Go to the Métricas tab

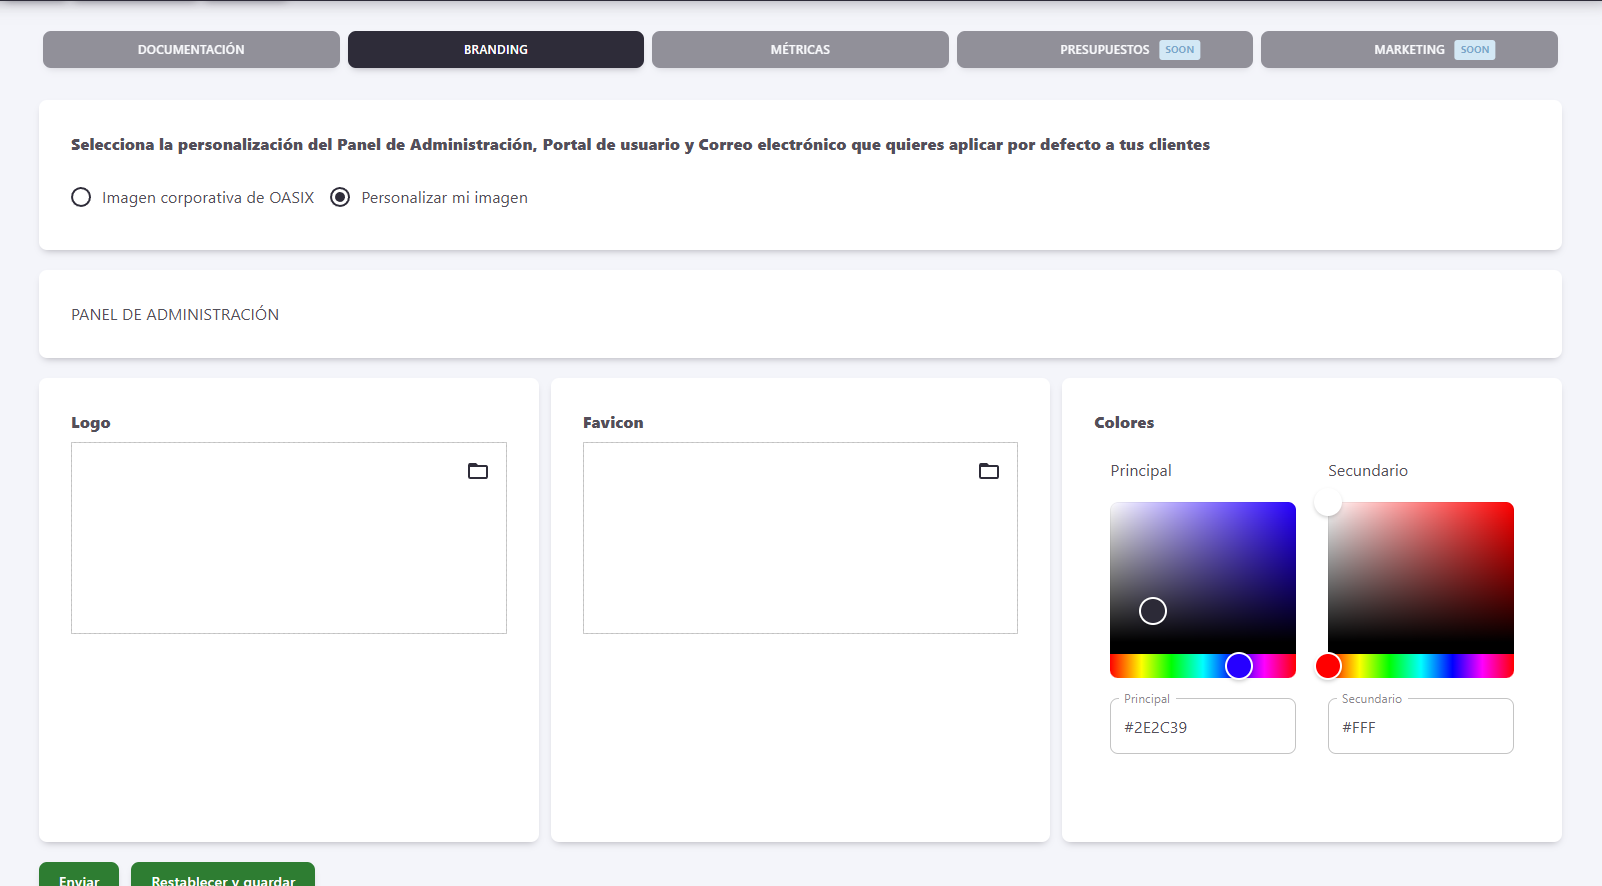[800, 50]
